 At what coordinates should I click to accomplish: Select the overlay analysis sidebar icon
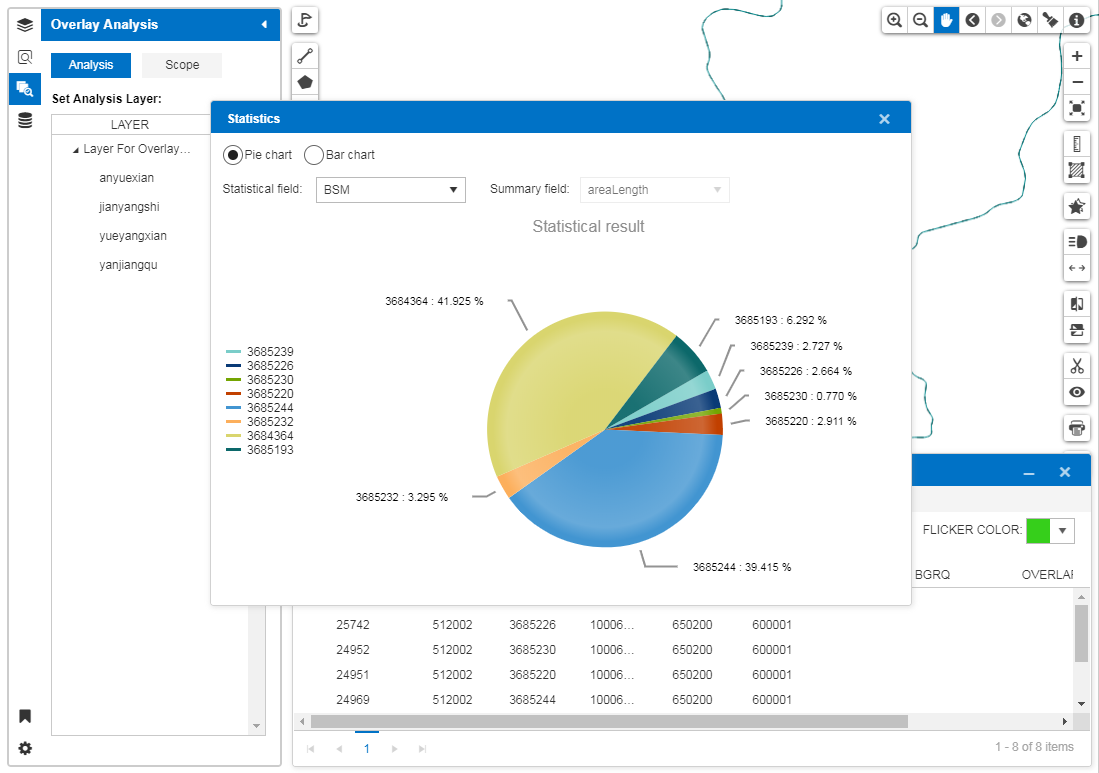(x=25, y=89)
